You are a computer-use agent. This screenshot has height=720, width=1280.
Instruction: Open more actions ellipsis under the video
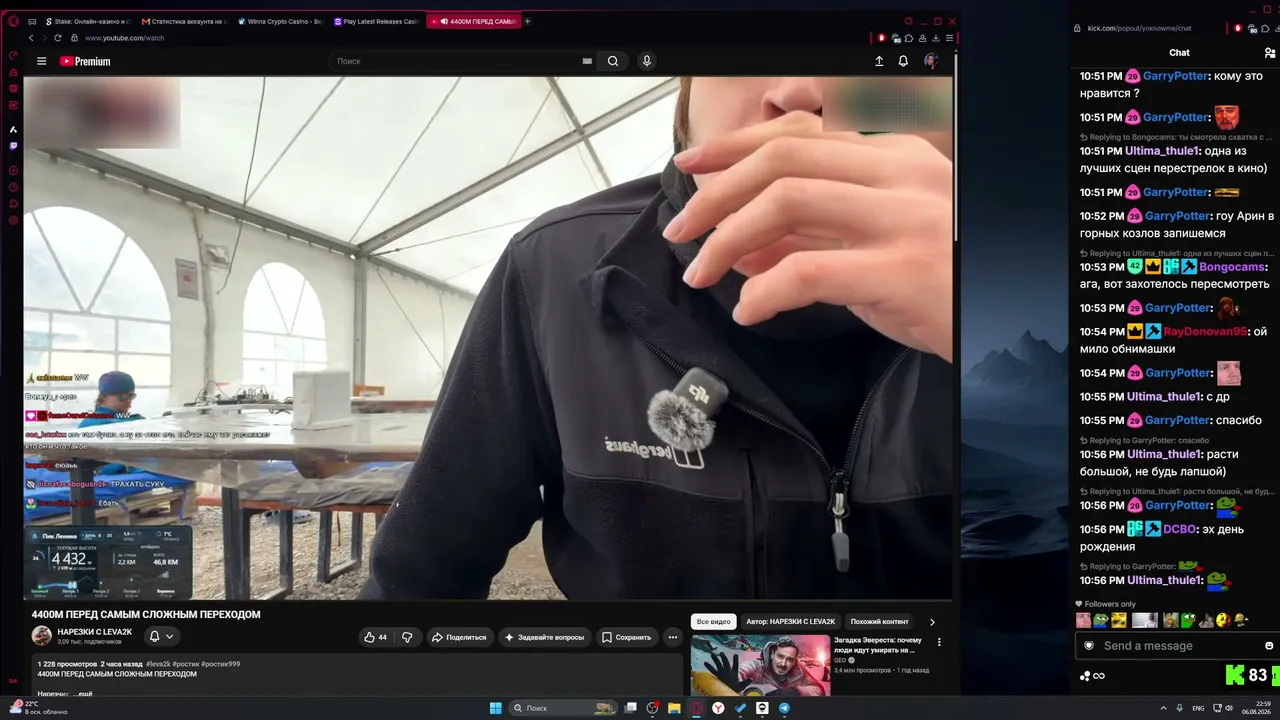(673, 637)
